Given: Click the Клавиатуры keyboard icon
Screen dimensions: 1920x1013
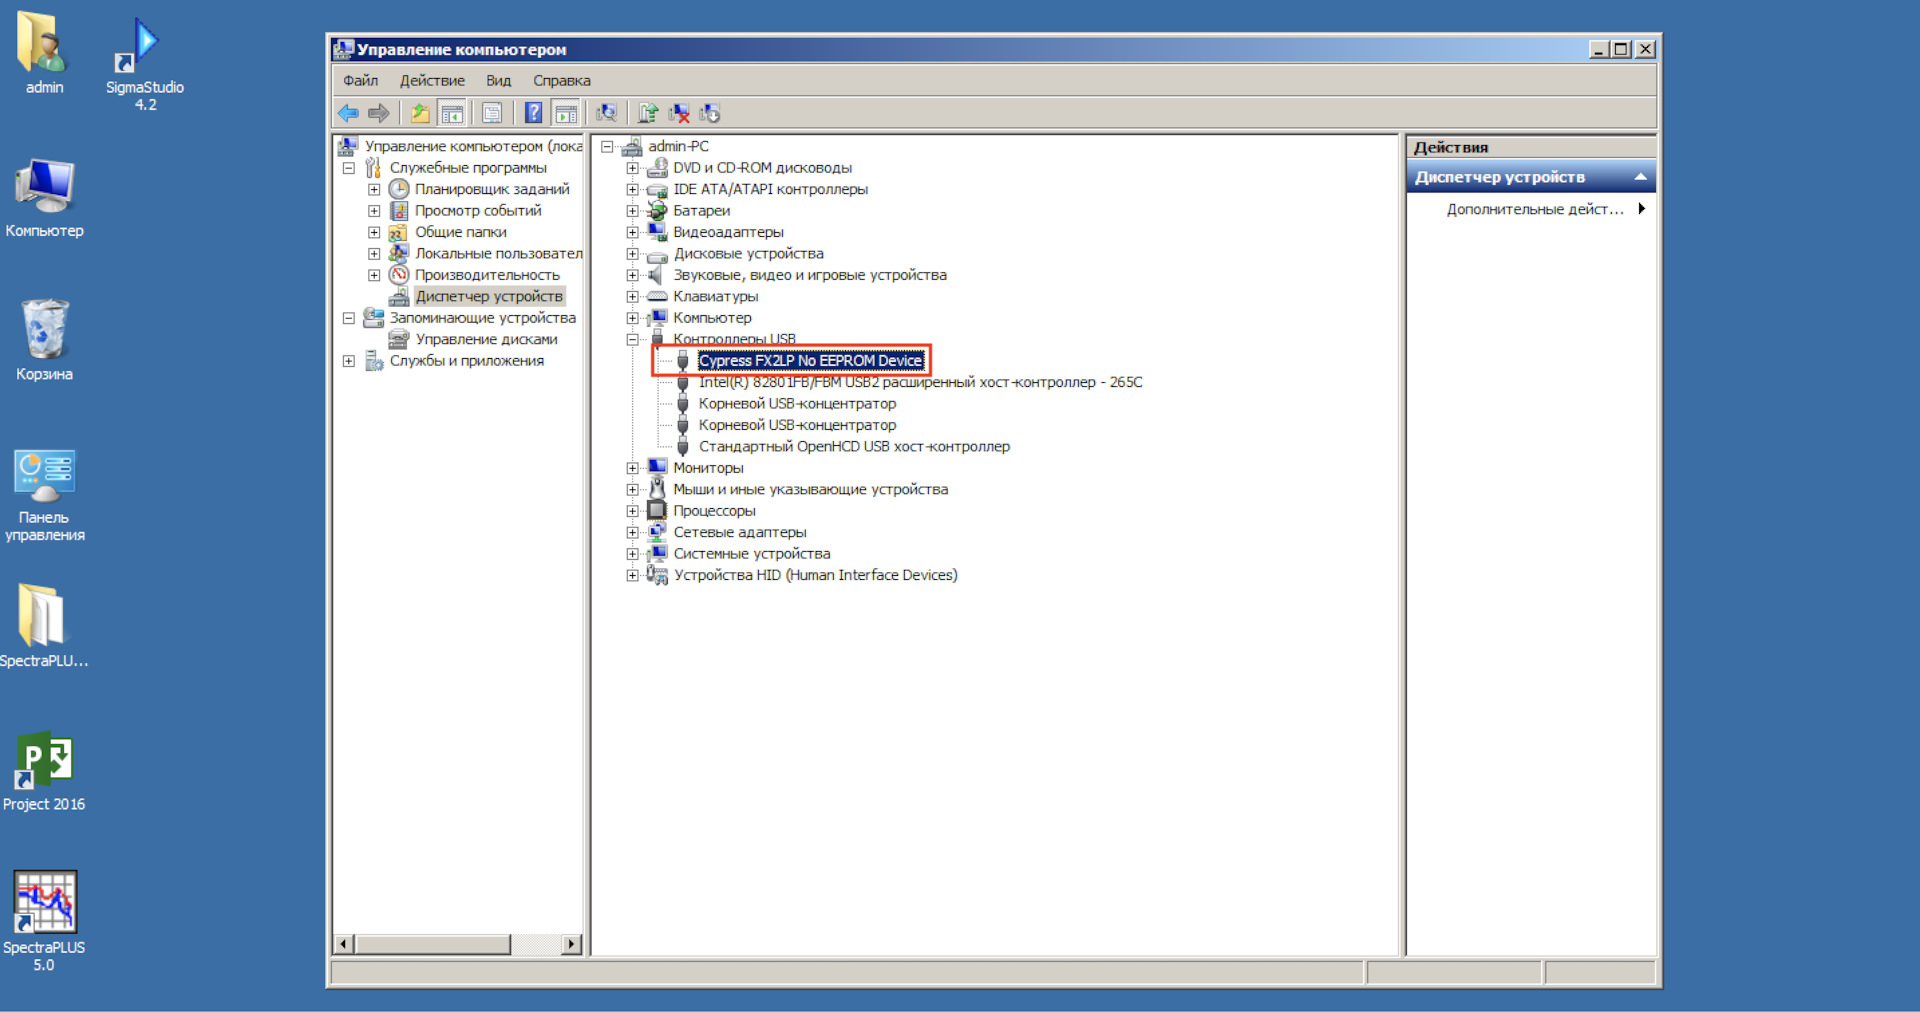Looking at the screenshot, I should coord(657,296).
